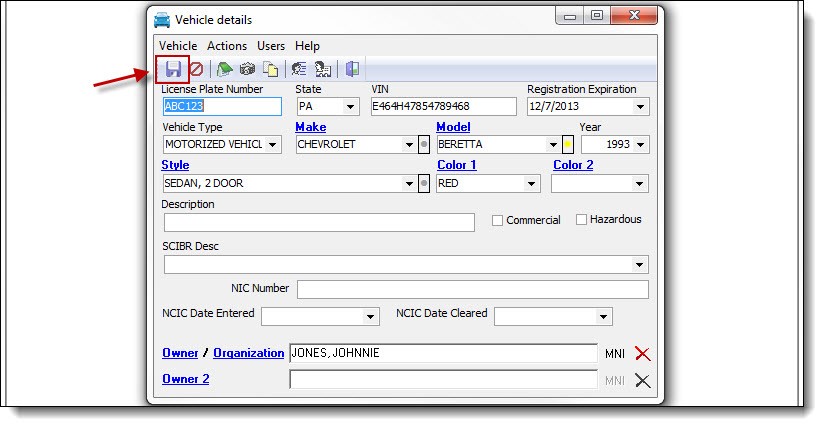Click the Make link label
Image resolution: width=824 pixels, height=427 pixels.
[x=310, y=127]
